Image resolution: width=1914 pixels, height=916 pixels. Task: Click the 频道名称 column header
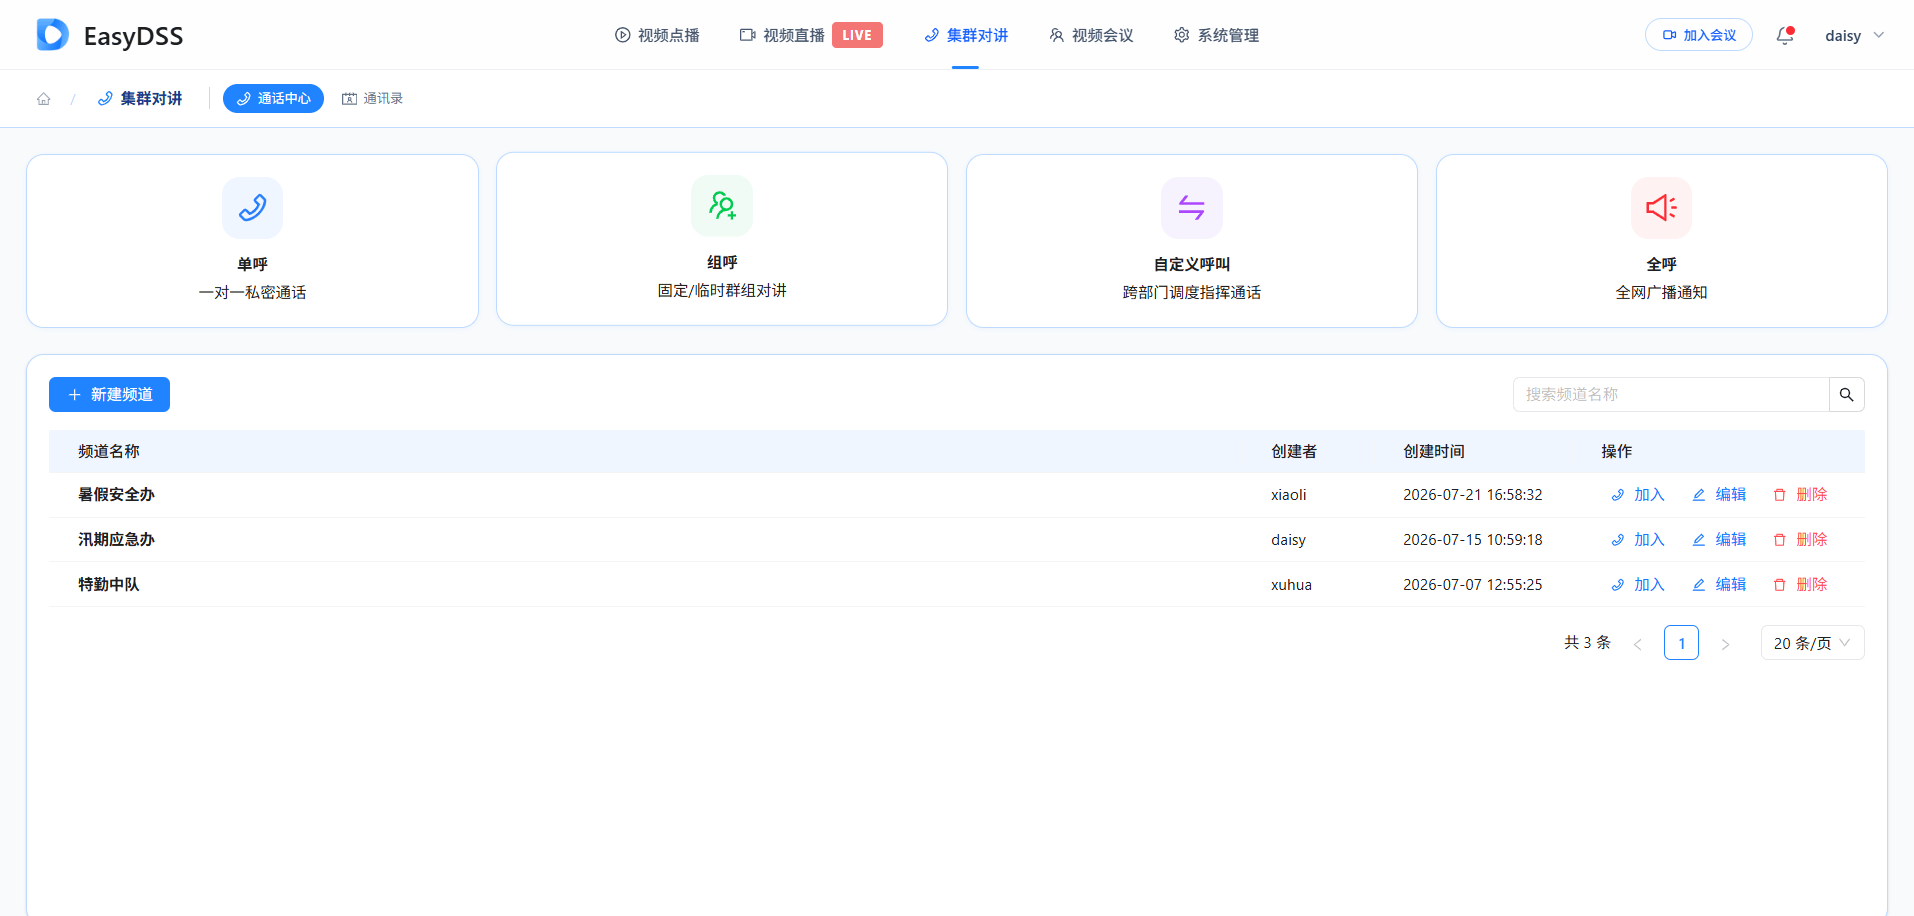(109, 451)
